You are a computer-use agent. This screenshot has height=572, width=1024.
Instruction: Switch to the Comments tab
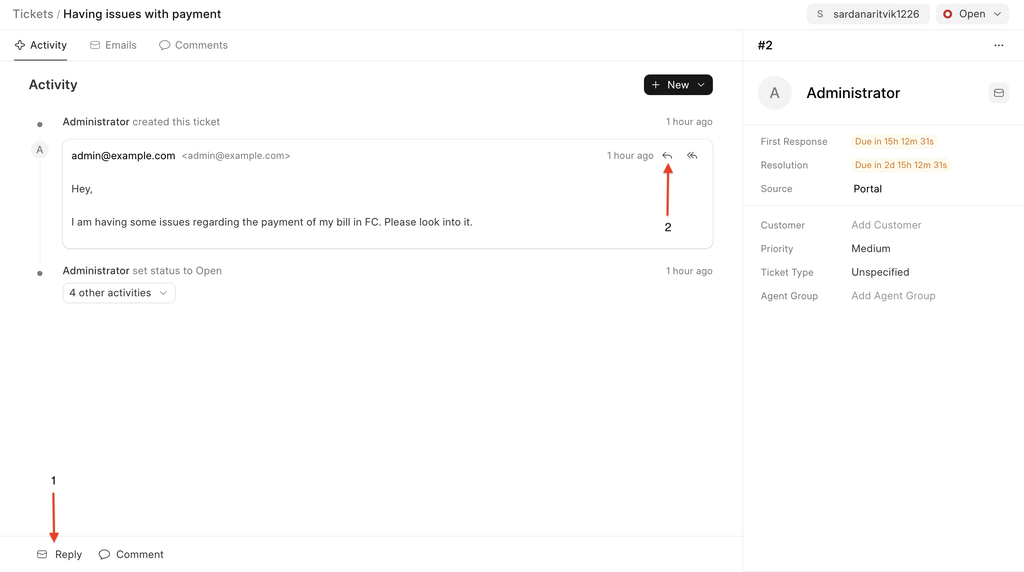coord(193,45)
